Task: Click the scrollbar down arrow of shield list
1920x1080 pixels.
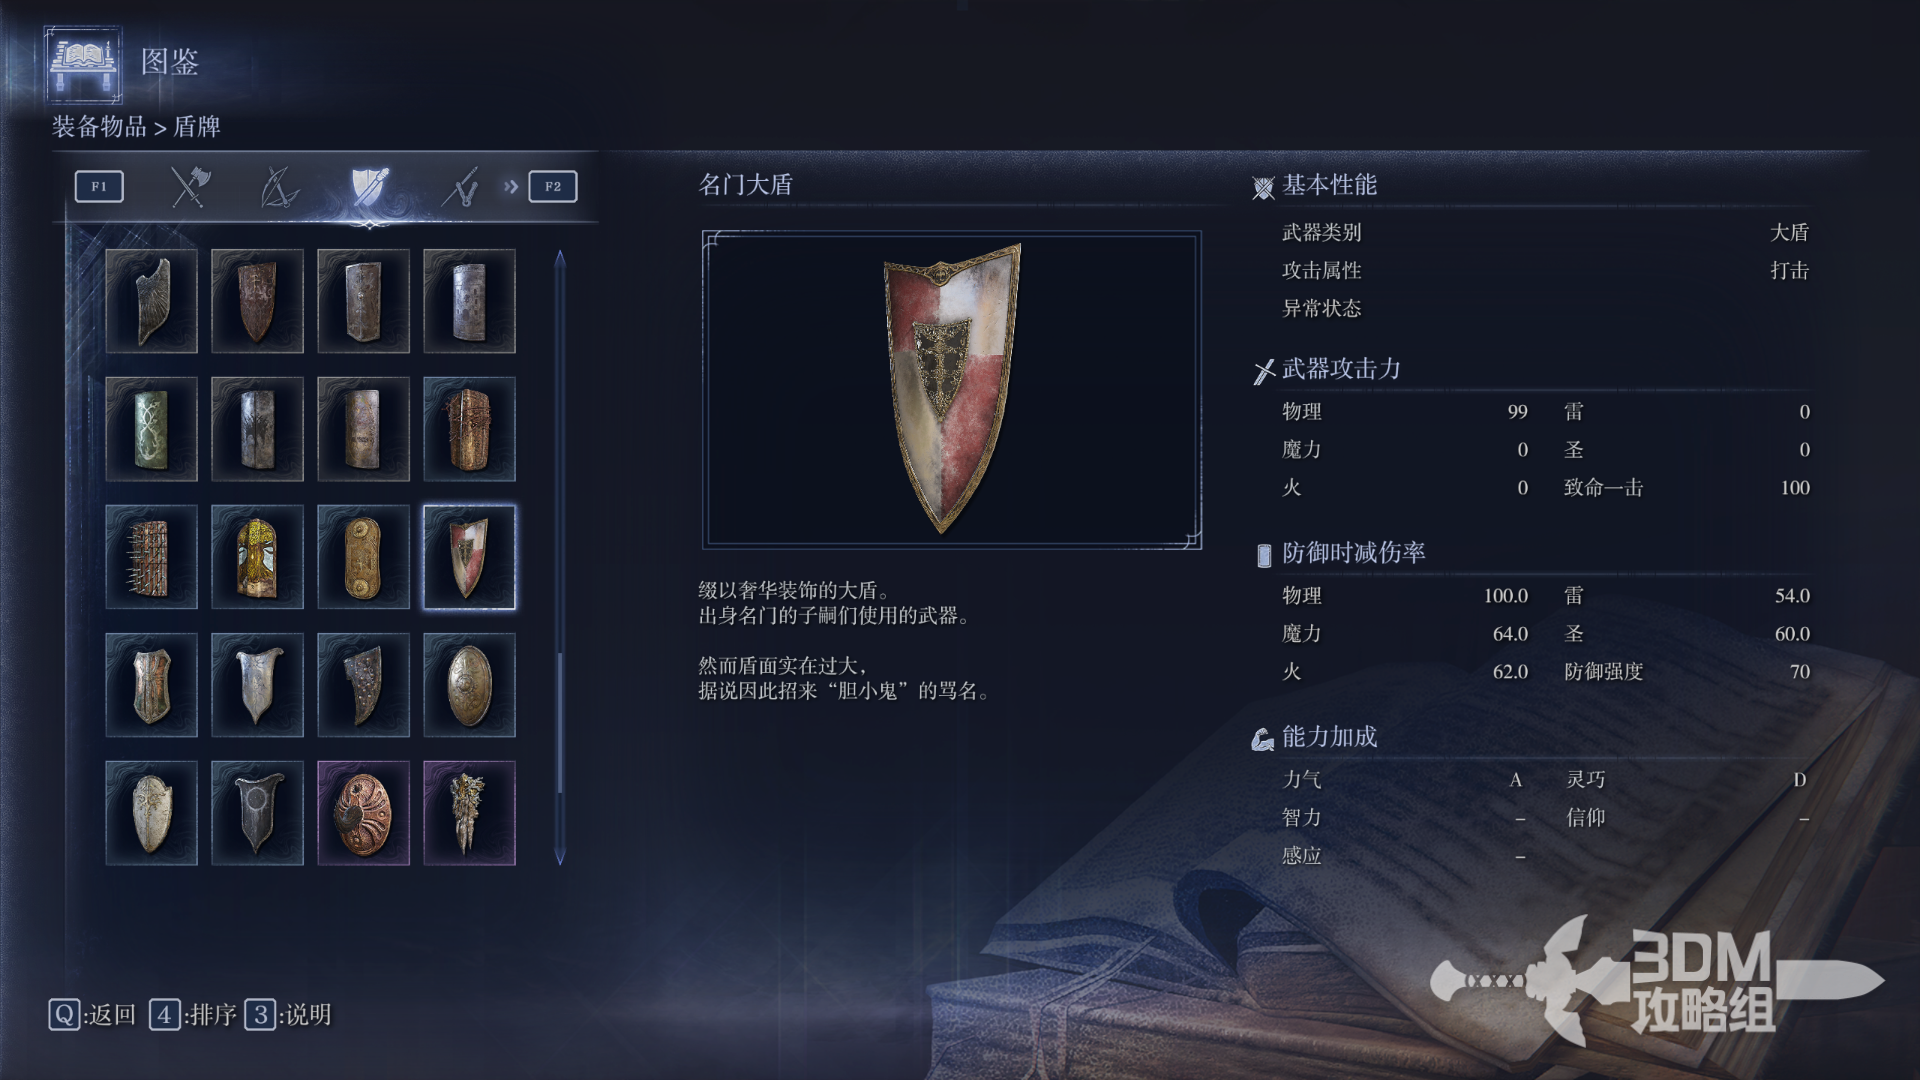Action: [560, 857]
